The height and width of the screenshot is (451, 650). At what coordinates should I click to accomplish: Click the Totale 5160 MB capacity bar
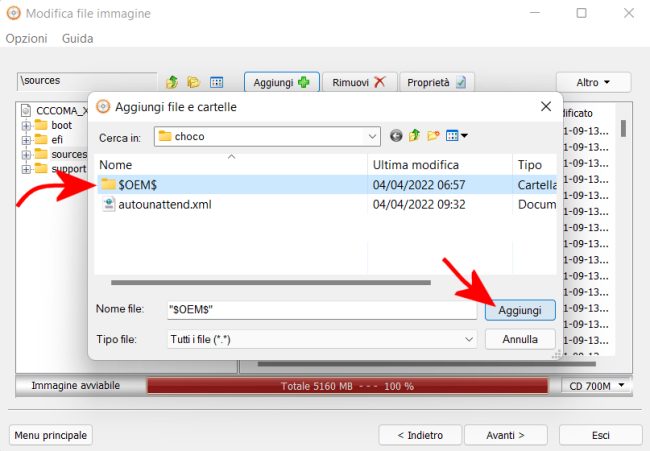tap(347, 386)
